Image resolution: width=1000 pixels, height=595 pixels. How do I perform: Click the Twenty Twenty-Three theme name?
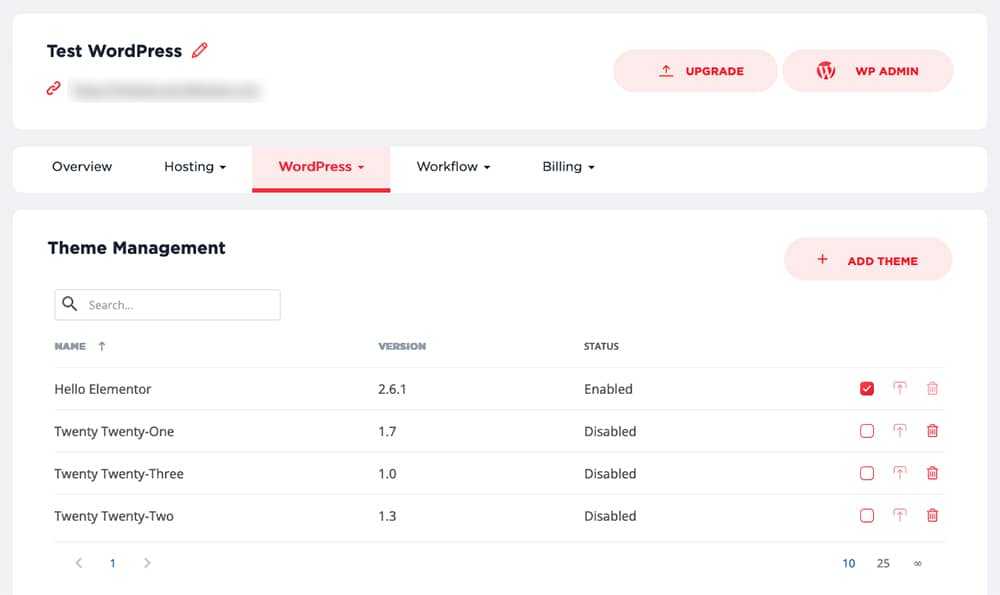[x=119, y=474]
